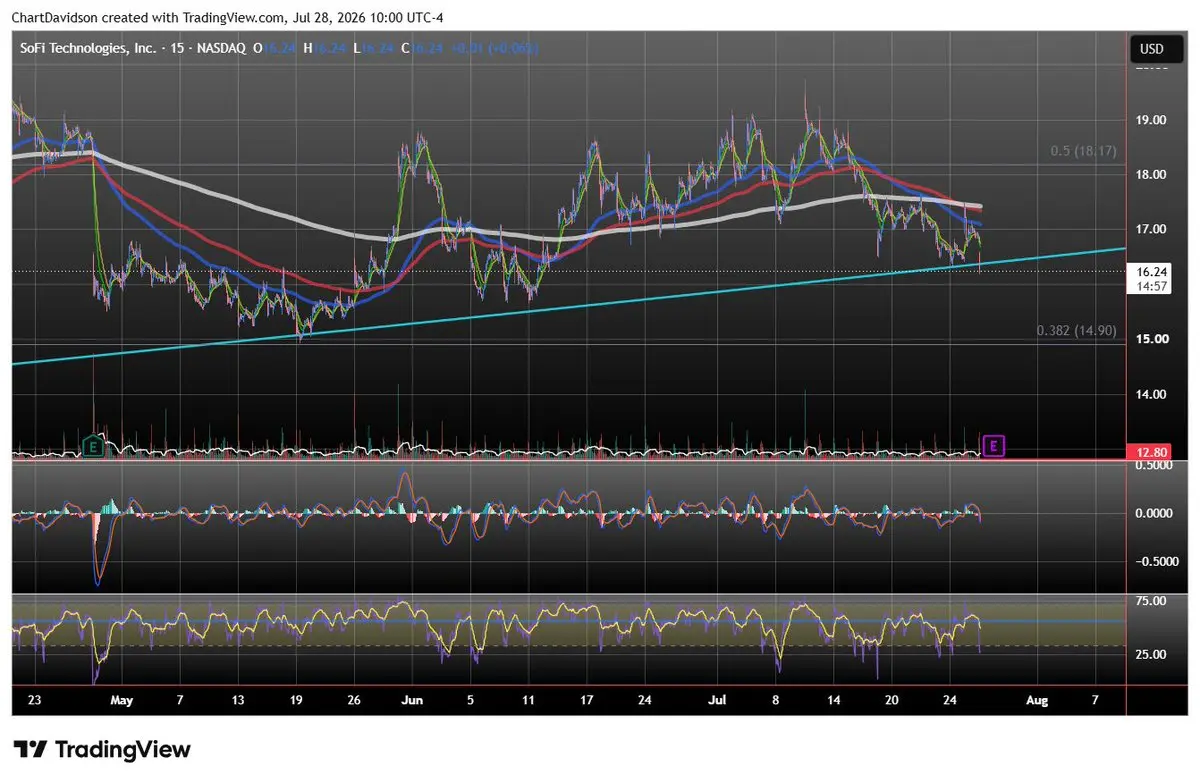Click the 14.00 price axis label
The image size is (1200, 783).
click(x=1151, y=394)
